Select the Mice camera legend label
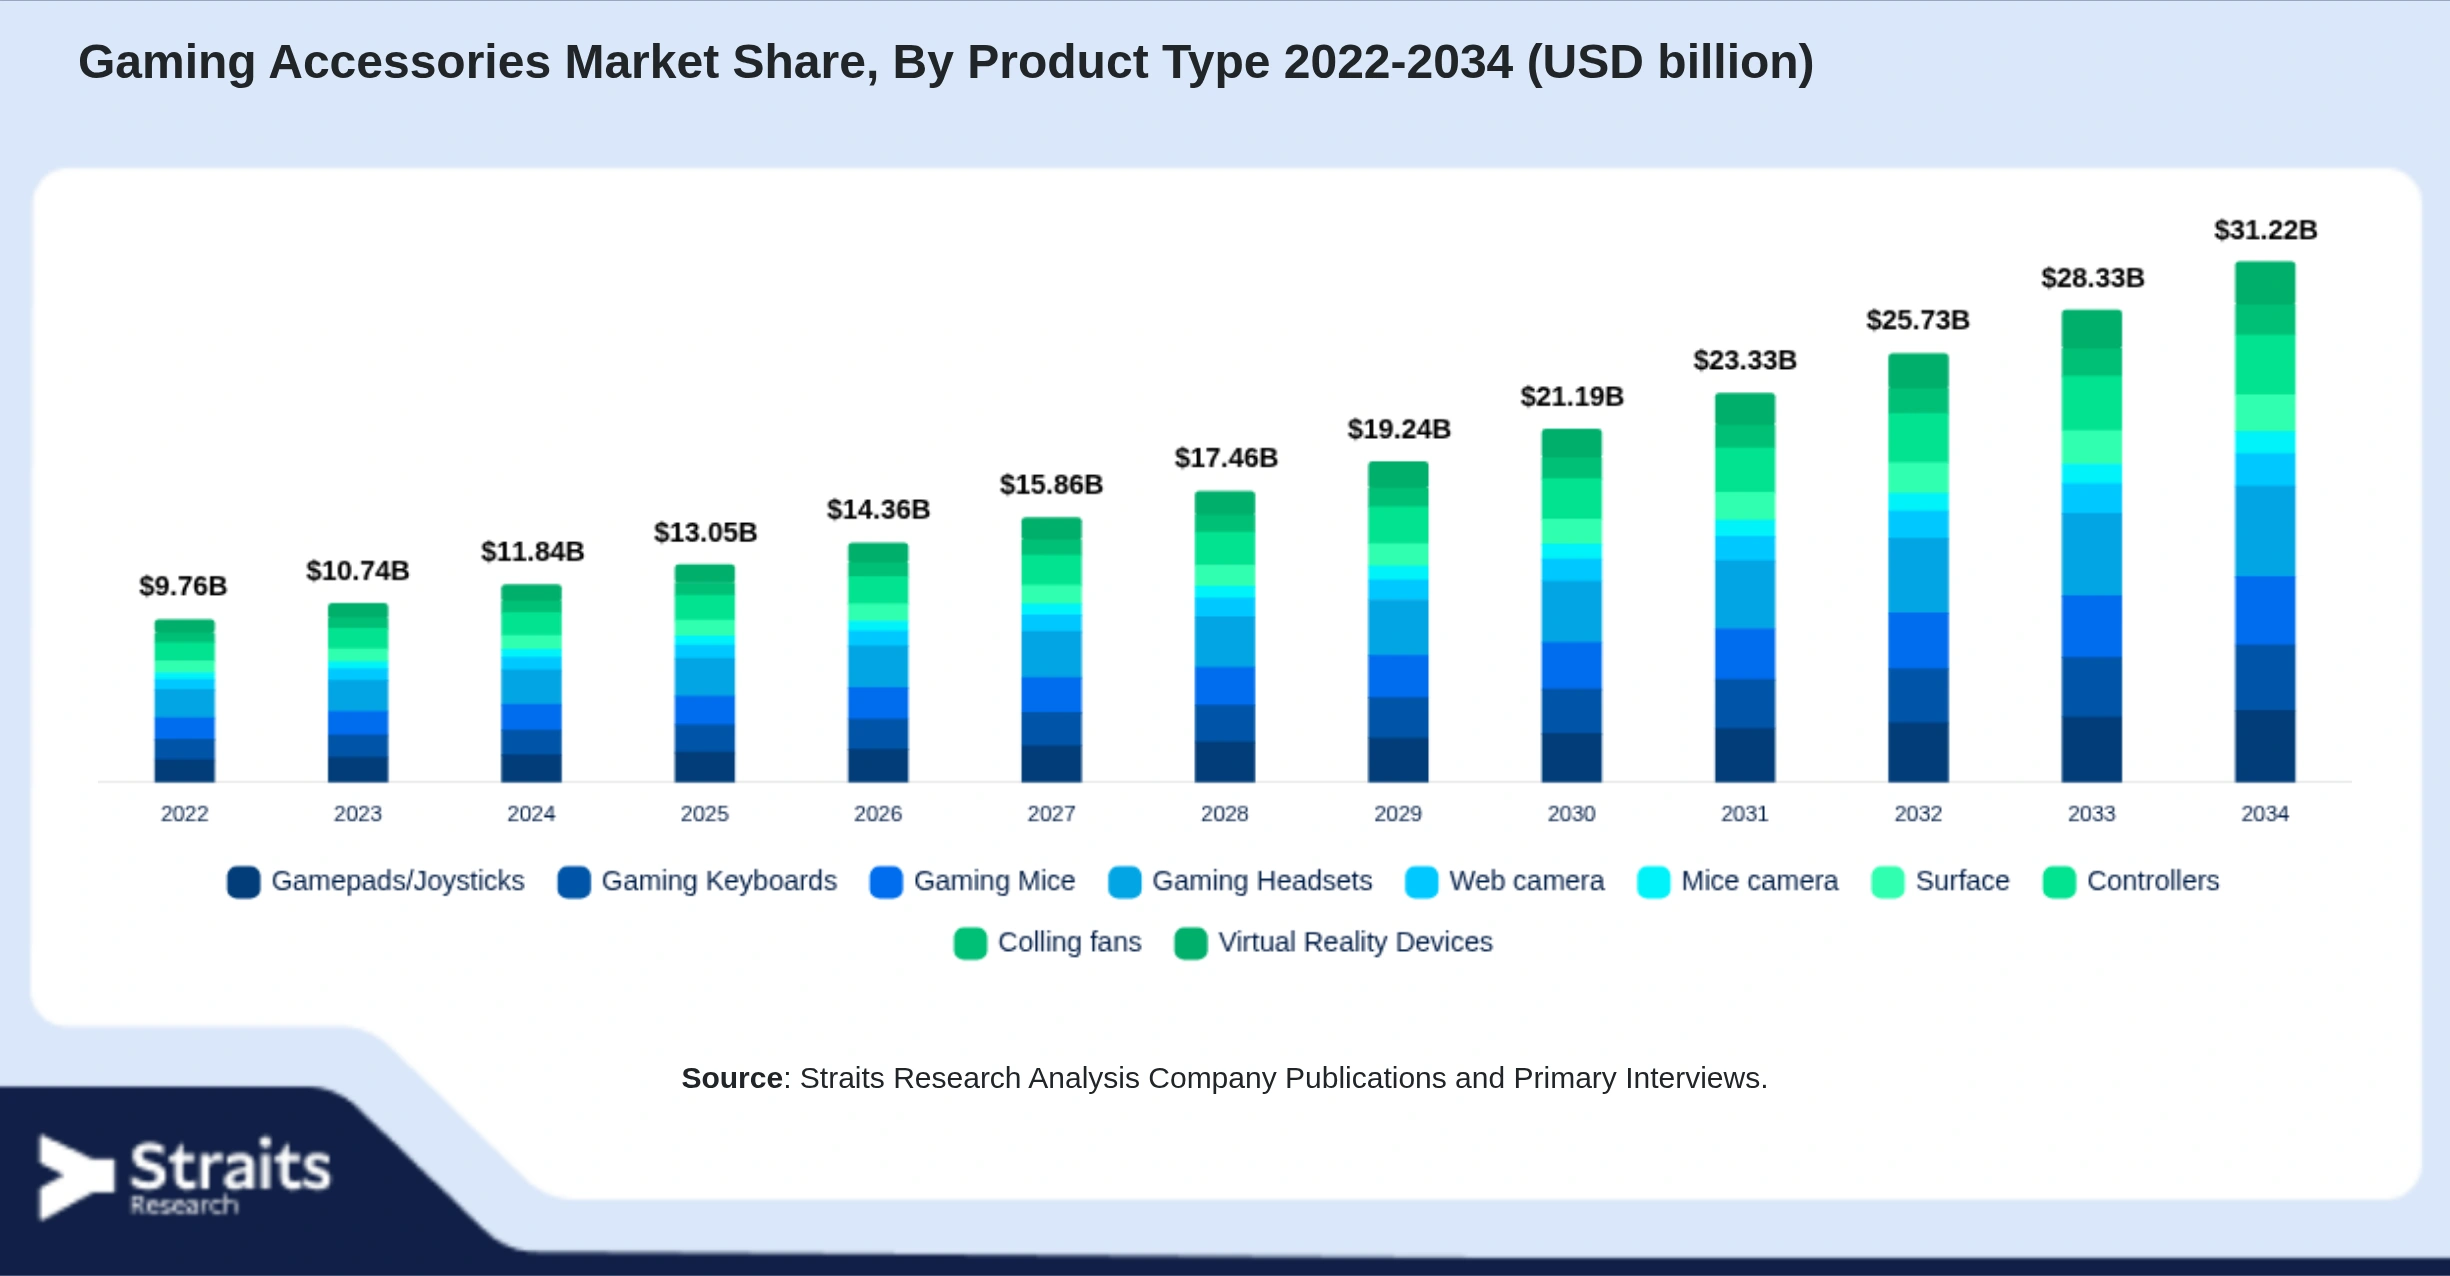 click(x=1759, y=881)
